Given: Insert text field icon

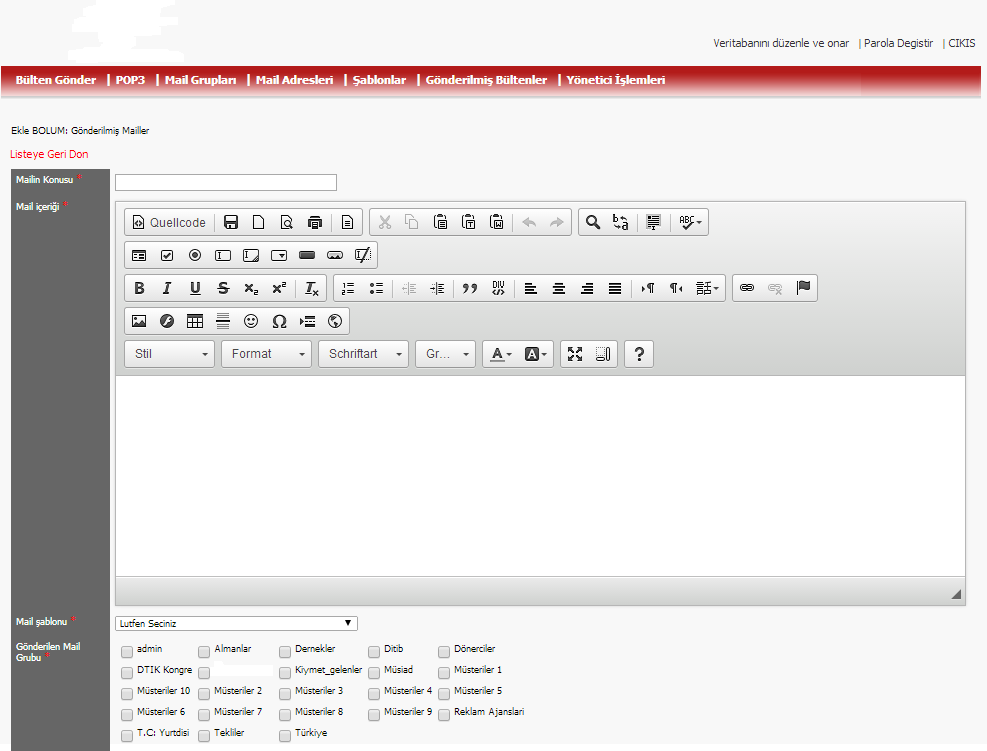Looking at the screenshot, I should [x=223, y=255].
